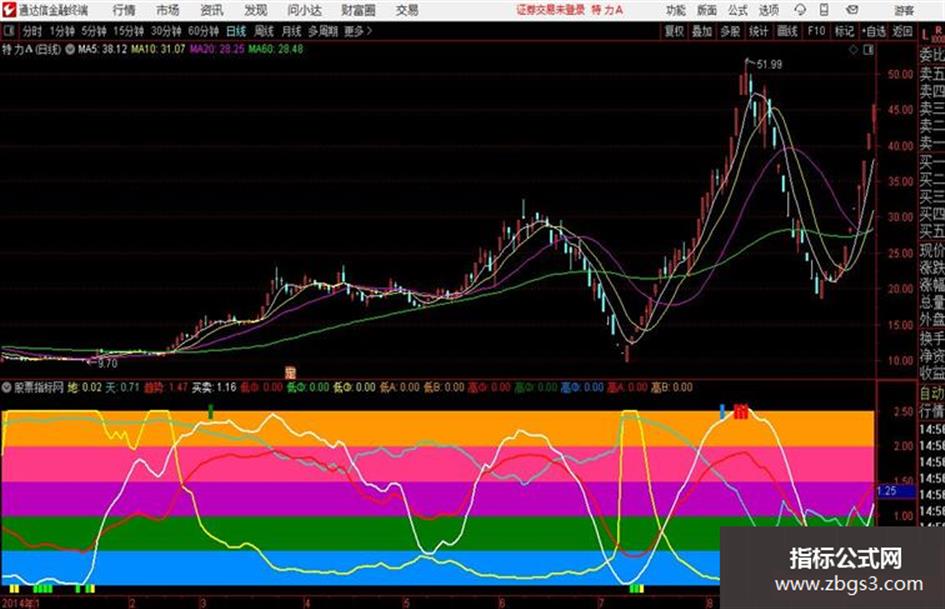Screen dimensions: 945x609
Task: Open the 选项 menu
Action: [768, 10]
